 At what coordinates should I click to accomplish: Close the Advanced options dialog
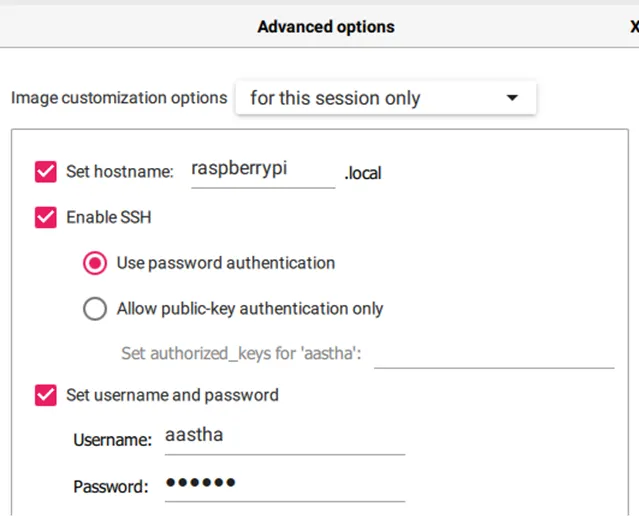pyautogui.click(x=634, y=27)
